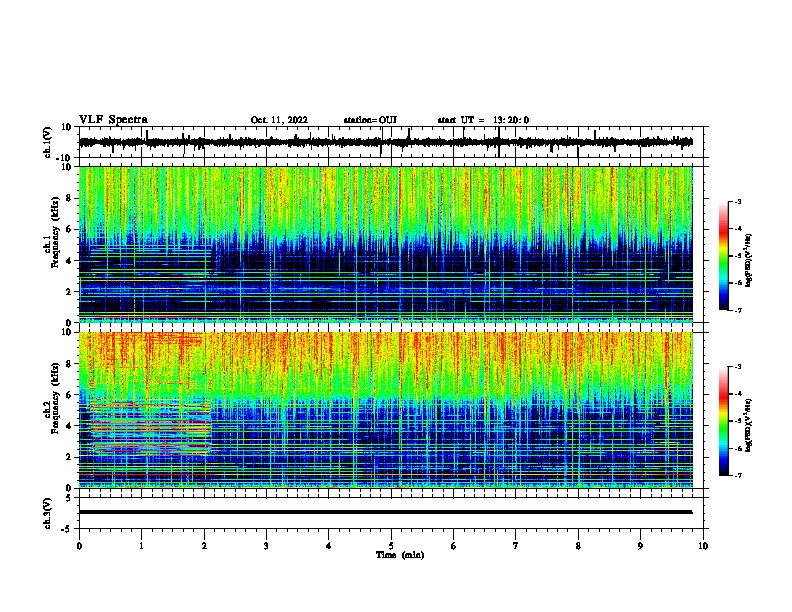
Task: Click the 'ch.1(V)' waveform axis label
Action: click(48, 142)
